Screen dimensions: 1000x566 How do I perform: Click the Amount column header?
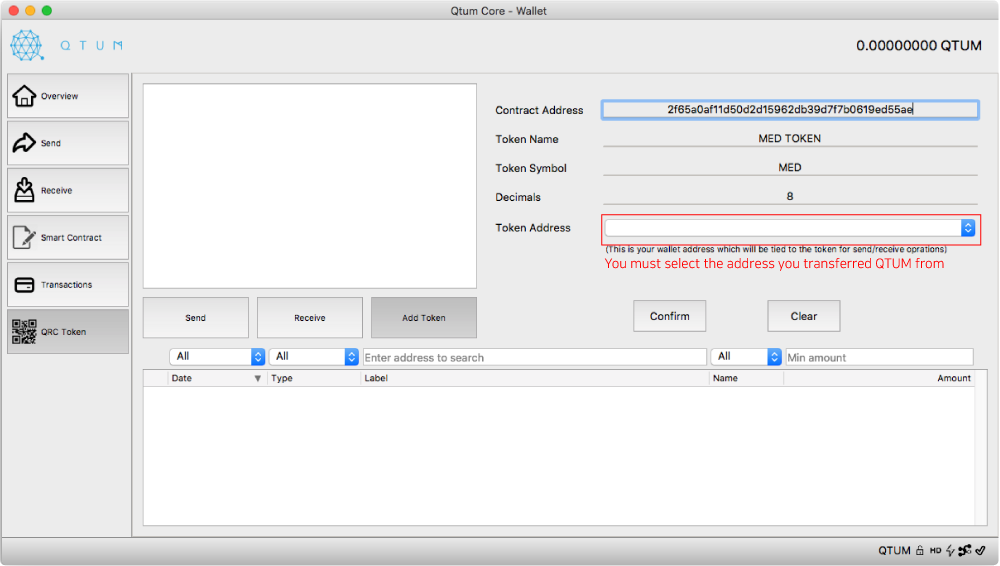click(879, 378)
